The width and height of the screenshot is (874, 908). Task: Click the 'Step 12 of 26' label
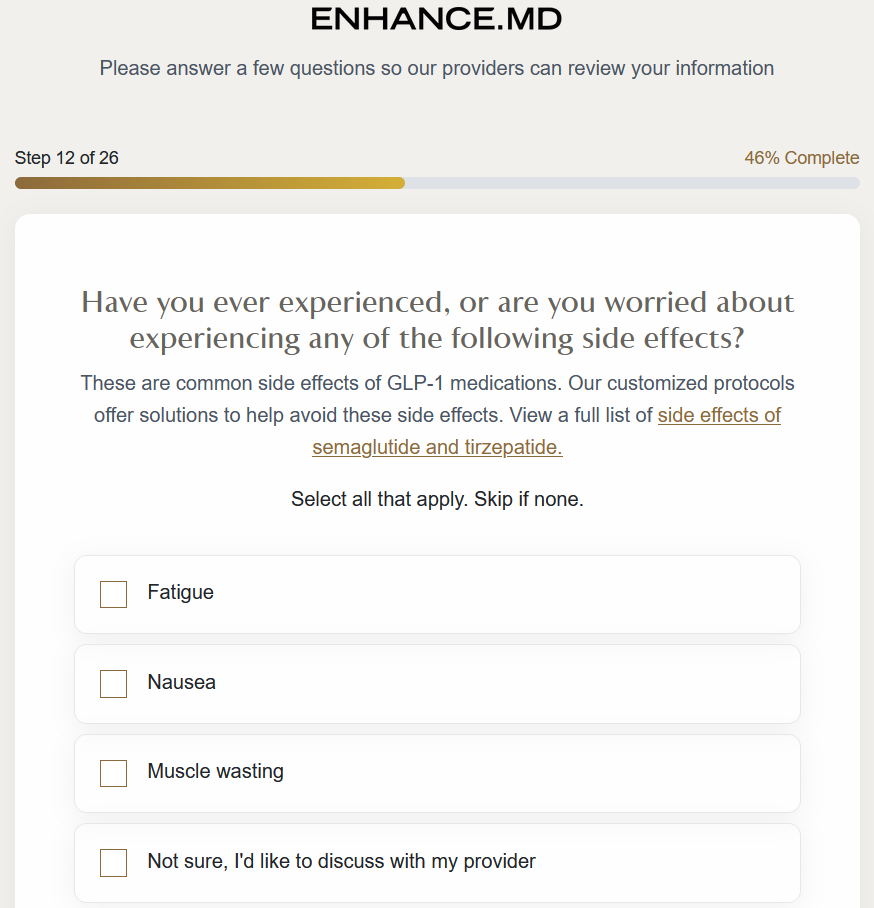click(67, 158)
